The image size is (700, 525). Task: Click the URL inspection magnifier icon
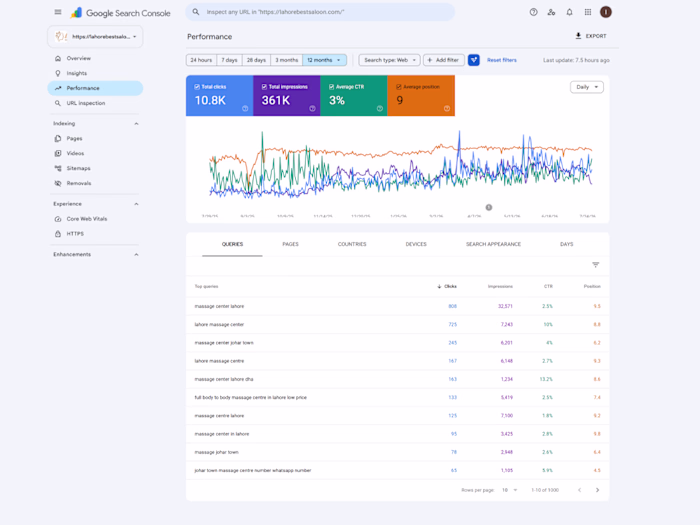pyautogui.click(x=58, y=103)
